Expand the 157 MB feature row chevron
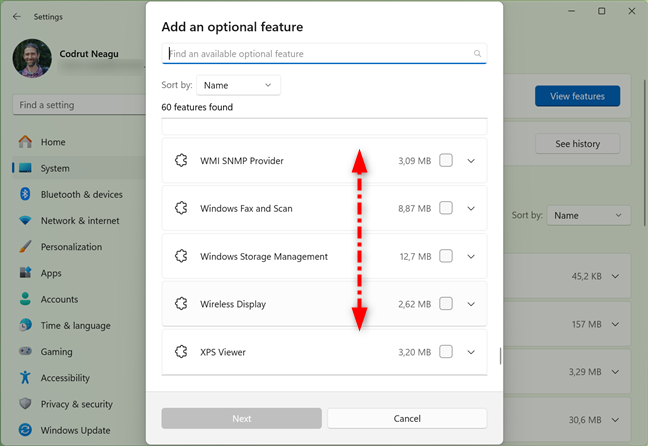Viewport: 648px width, 446px height. coord(616,324)
